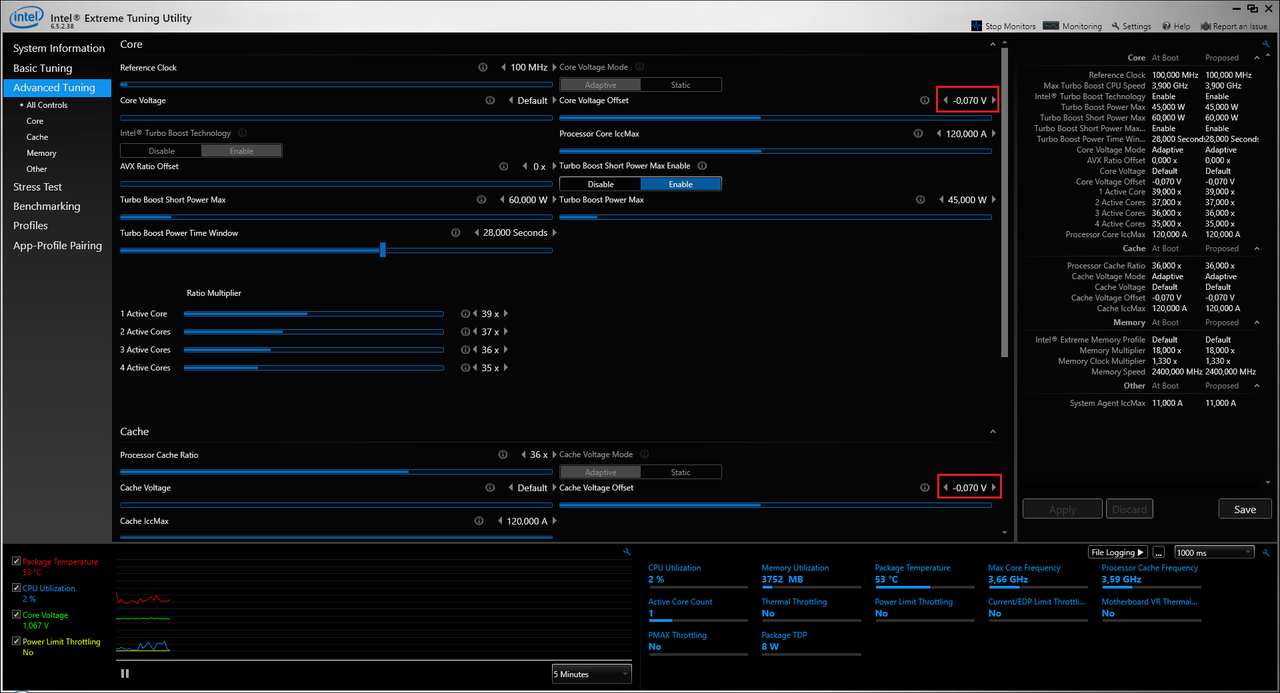1280x693 pixels.
Task: Click the Turbo Boost Power Time Window slider handle
Action: click(x=383, y=250)
